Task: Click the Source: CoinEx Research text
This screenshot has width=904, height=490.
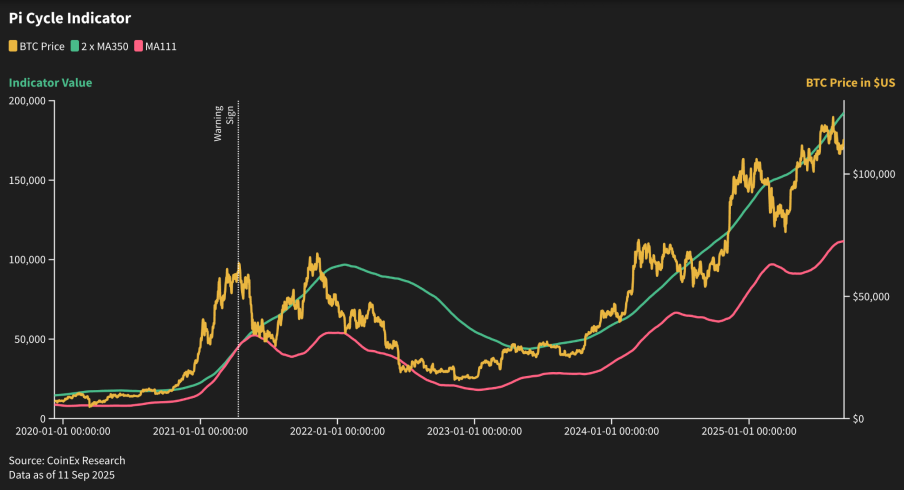Action: [x=67, y=461]
